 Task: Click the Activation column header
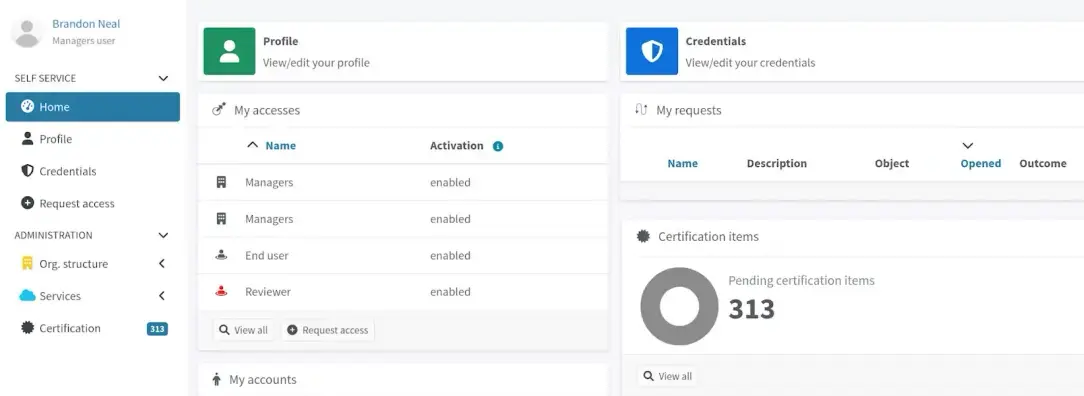point(456,146)
